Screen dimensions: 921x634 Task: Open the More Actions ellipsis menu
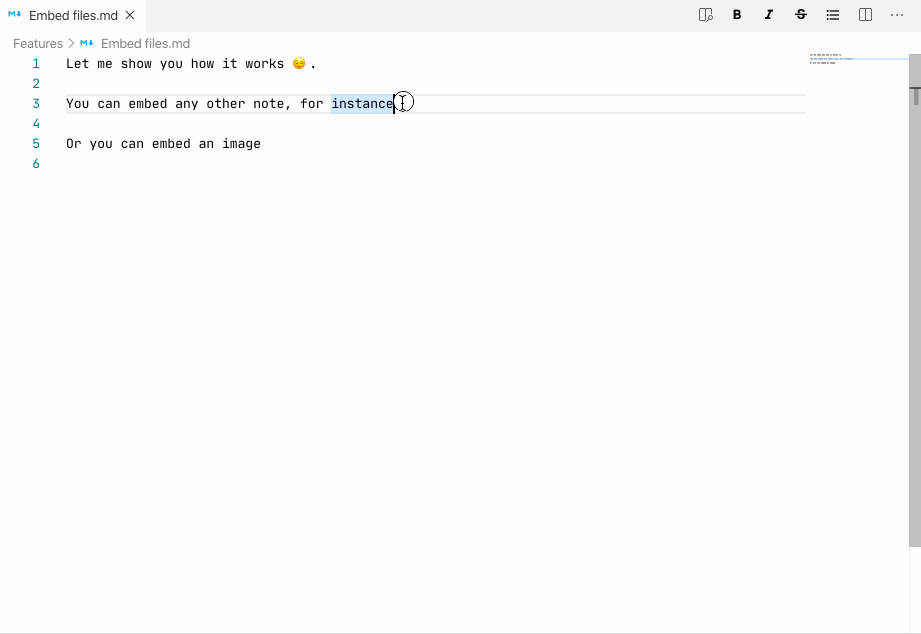point(896,15)
